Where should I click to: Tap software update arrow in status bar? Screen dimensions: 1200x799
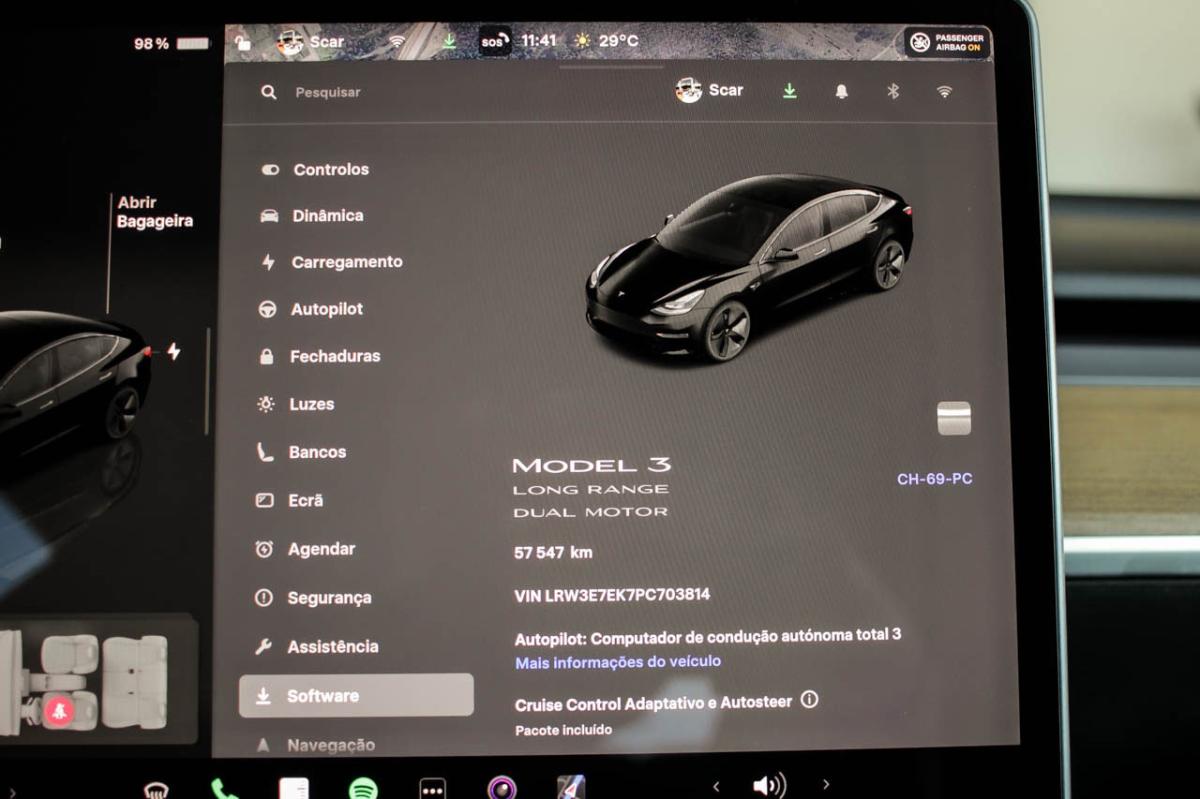pyautogui.click(x=449, y=42)
